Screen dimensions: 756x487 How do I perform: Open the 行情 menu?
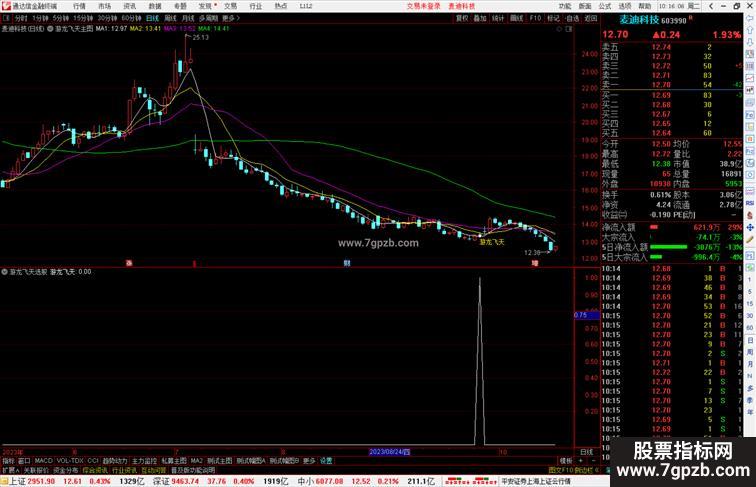click(x=79, y=6)
